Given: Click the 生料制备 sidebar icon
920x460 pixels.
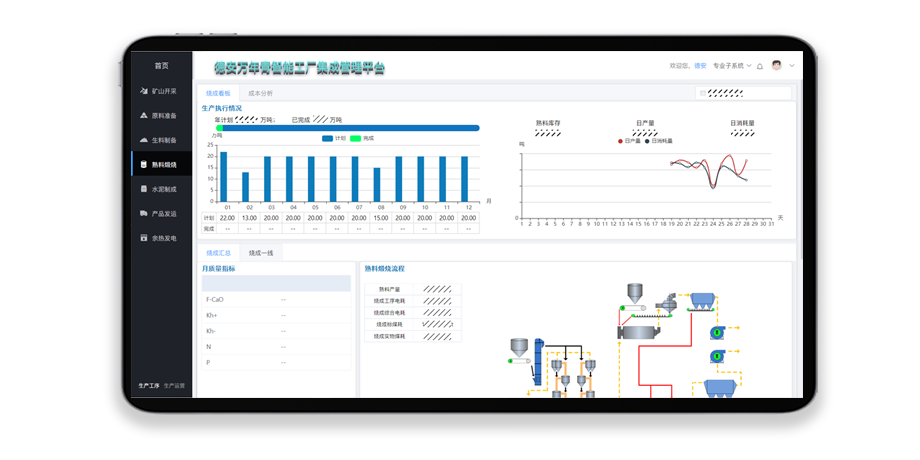Looking at the screenshot, I should click(144, 140).
